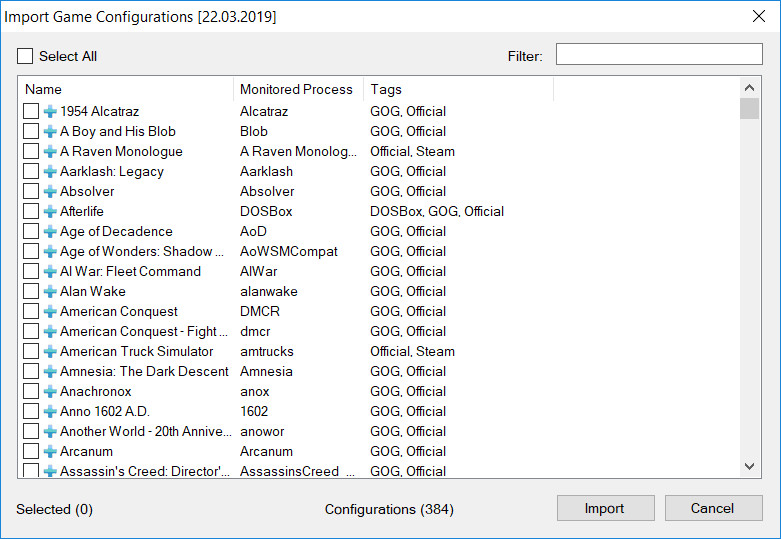This screenshot has width=781, height=539.
Task: Click the plus icon next to Age of Decadence
Action: click(50, 231)
